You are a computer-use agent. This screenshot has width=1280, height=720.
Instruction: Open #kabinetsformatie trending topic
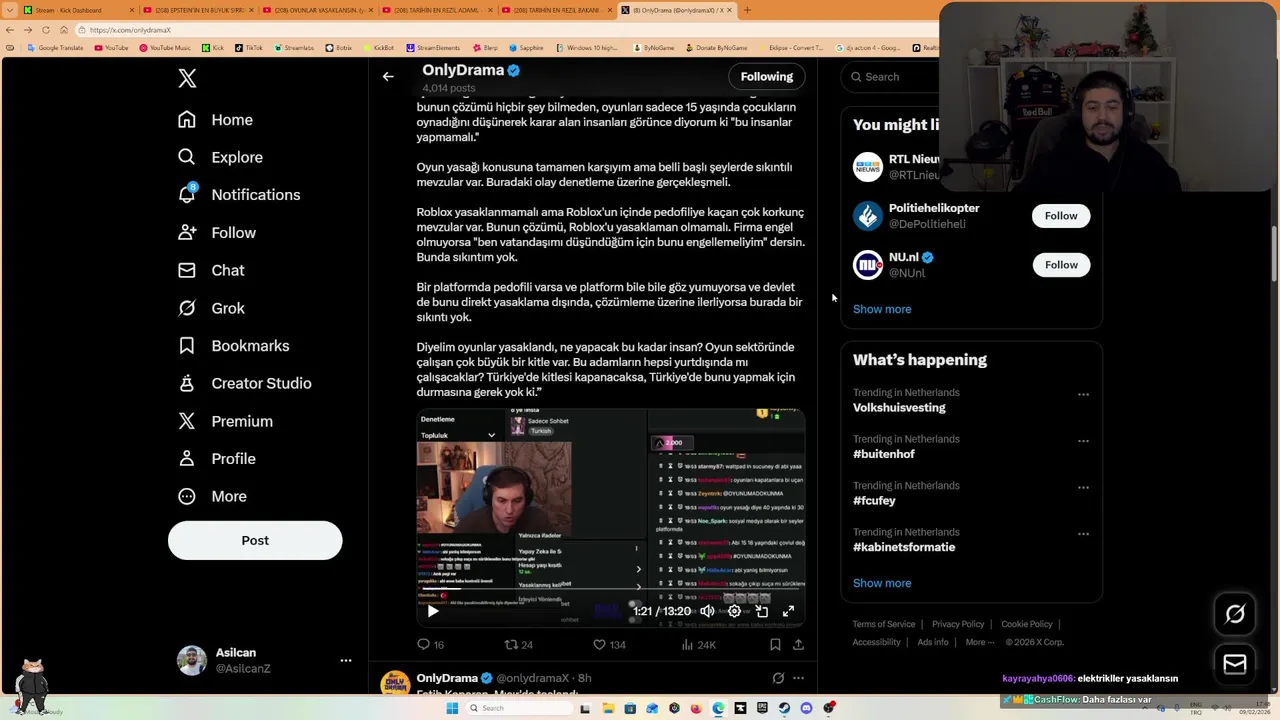pyautogui.click(x=904, y=547)
